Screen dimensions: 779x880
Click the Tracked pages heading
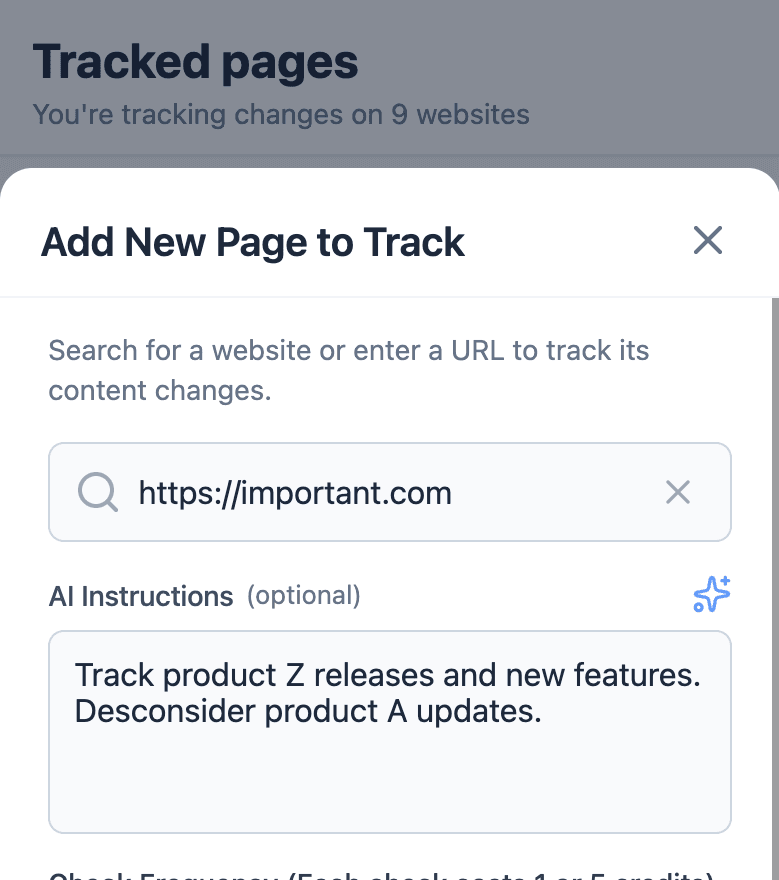[x=196, y=61]
